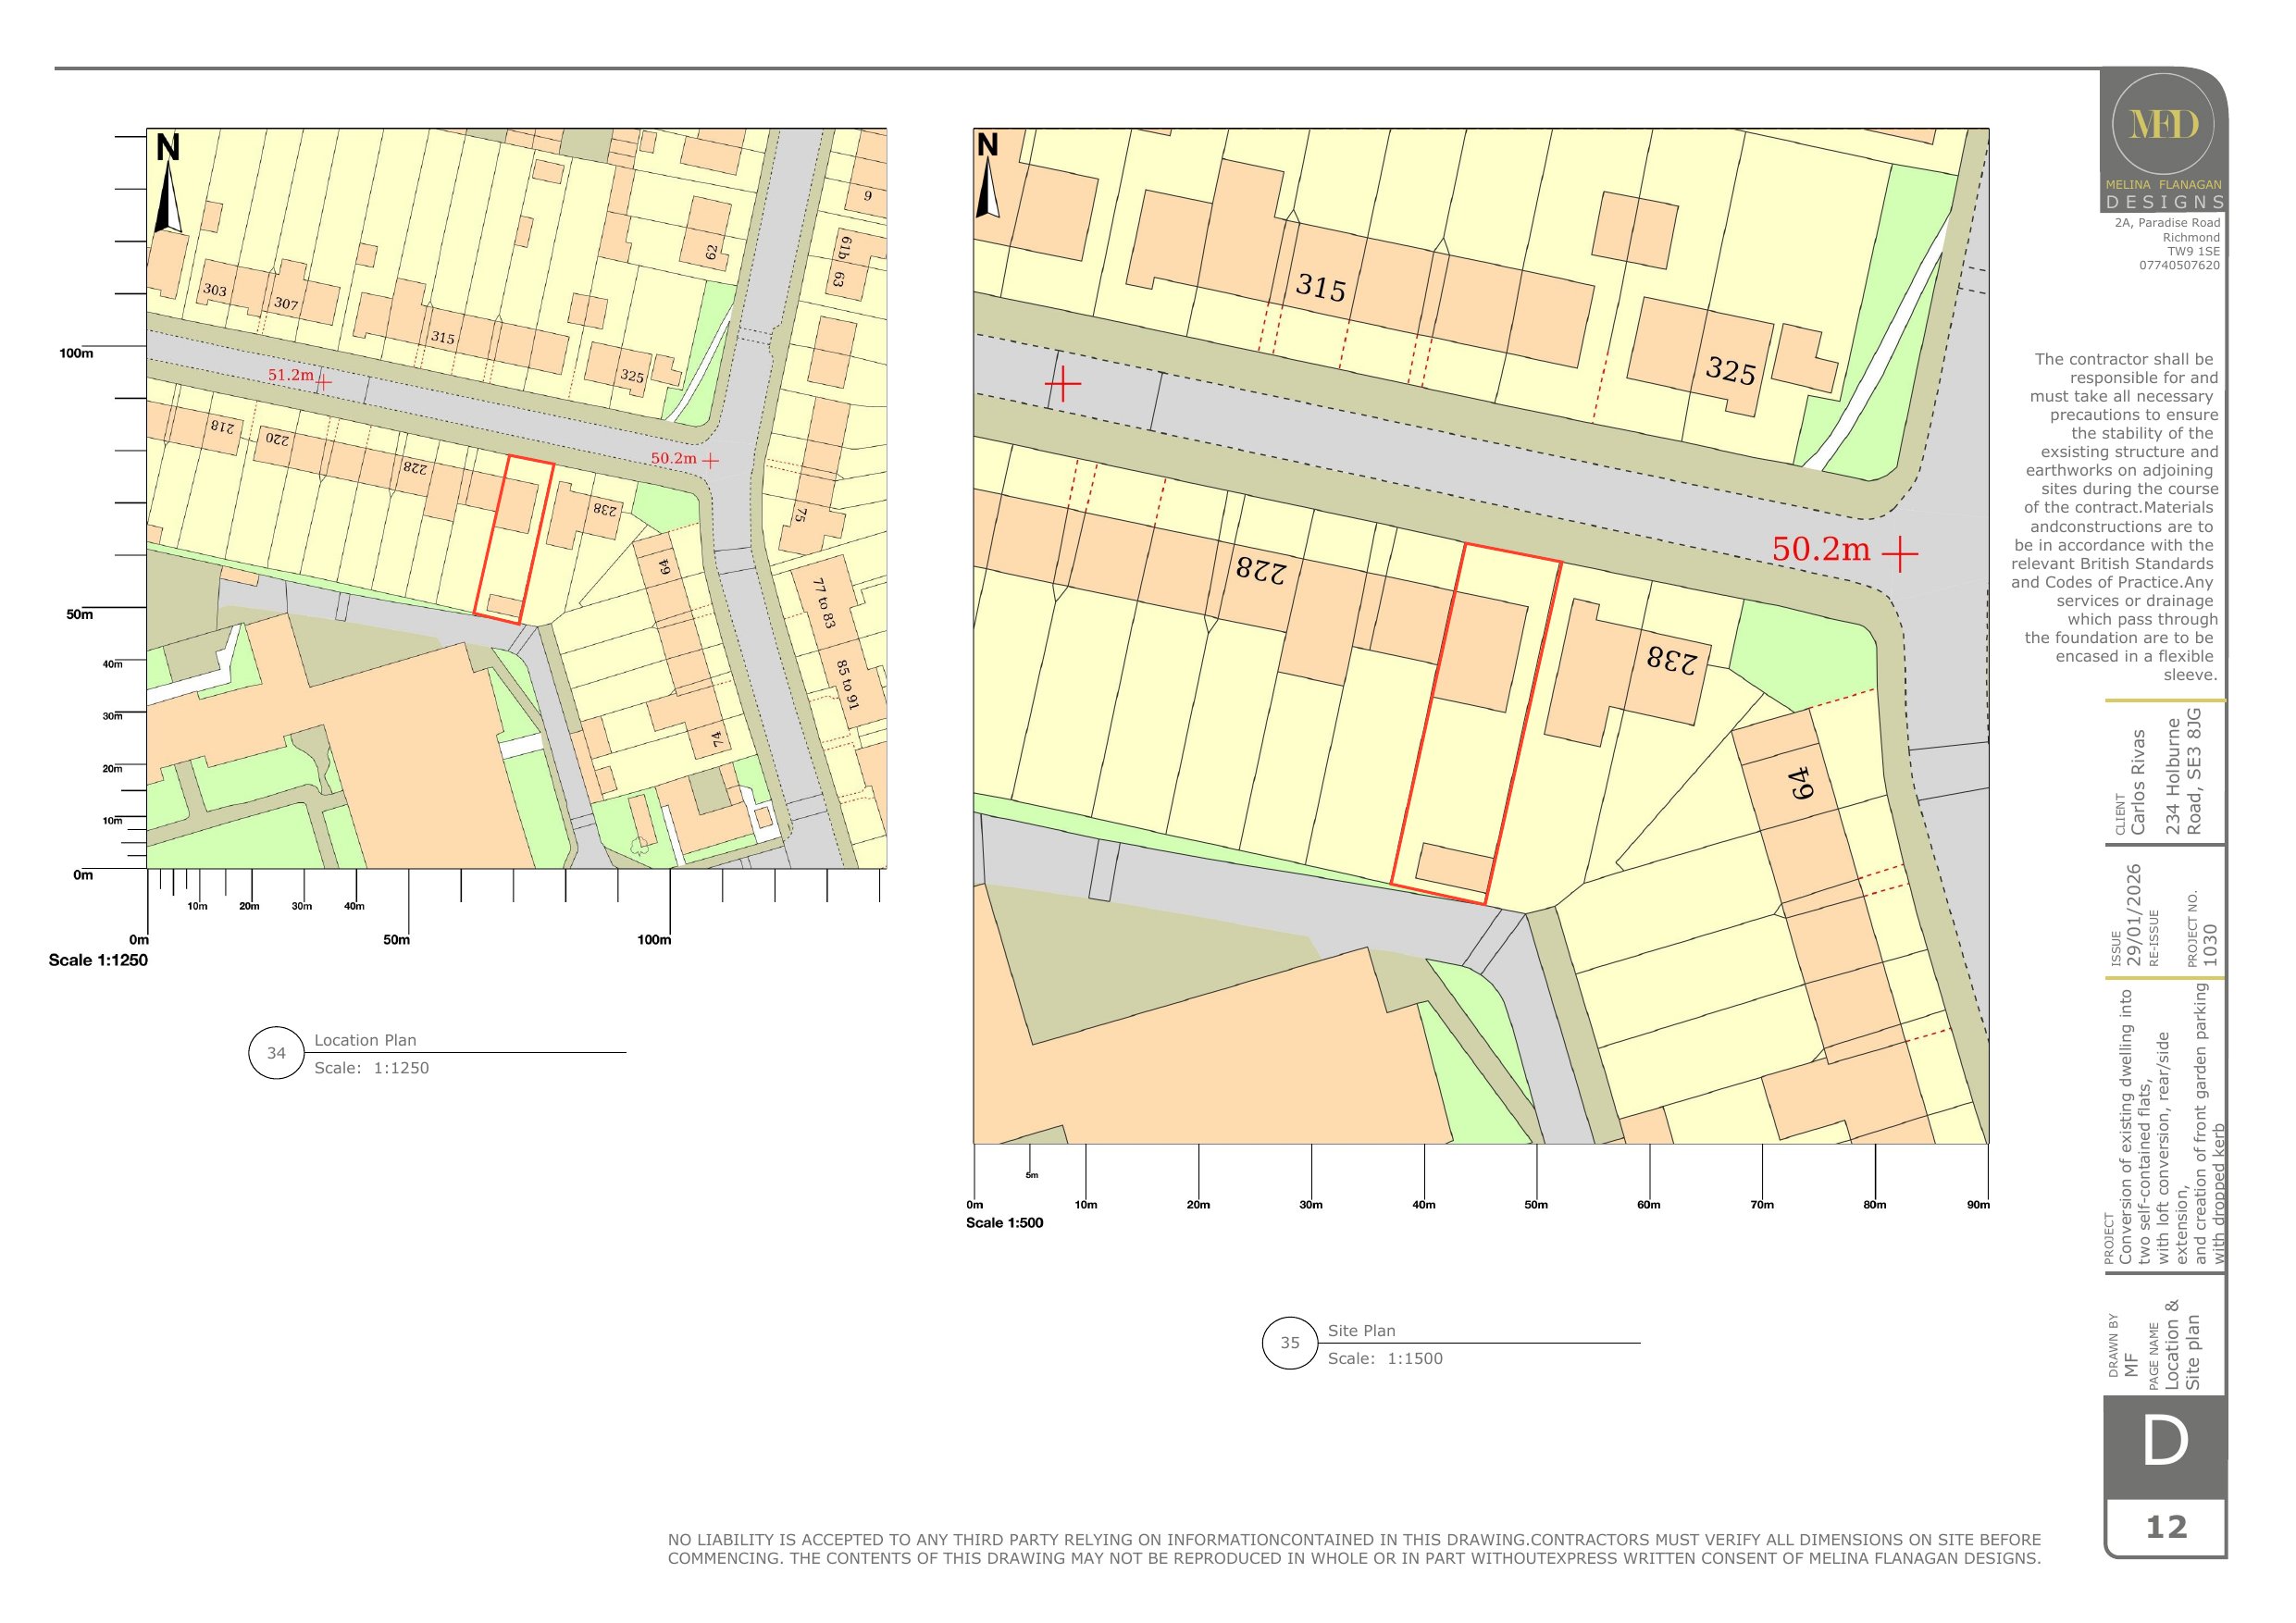Click client name Carlos Rivas

coord(2138,782)
